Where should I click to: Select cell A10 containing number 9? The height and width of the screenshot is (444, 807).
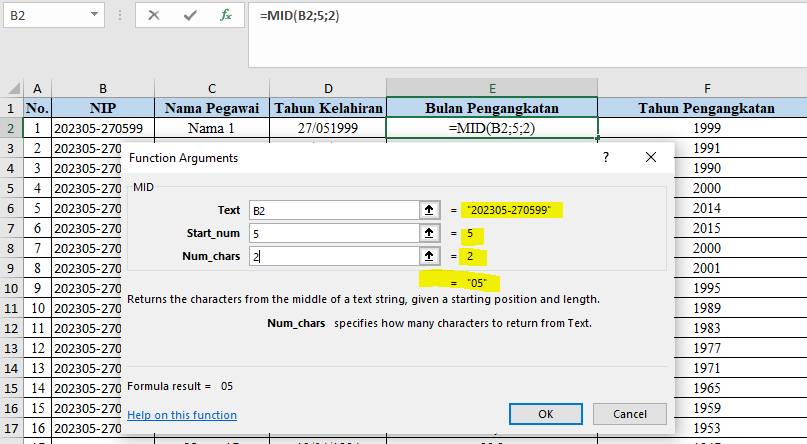37,288
